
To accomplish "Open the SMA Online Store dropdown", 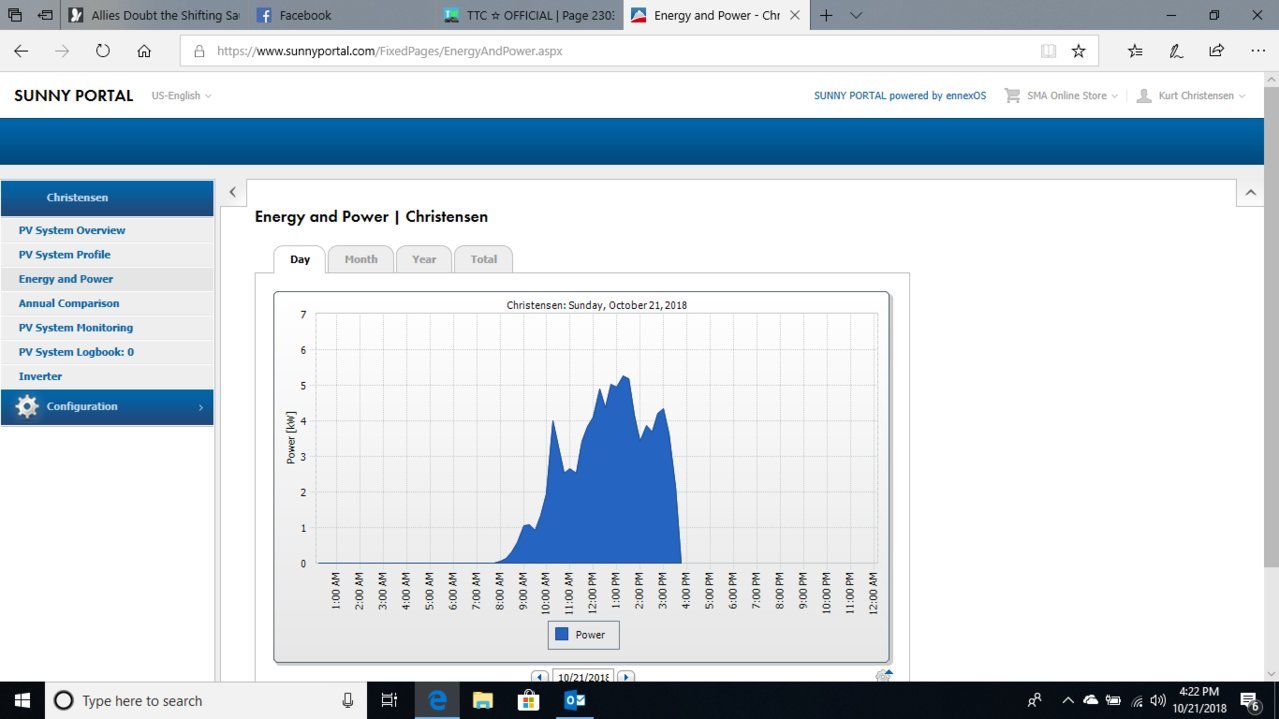I will coord(1061,96).
